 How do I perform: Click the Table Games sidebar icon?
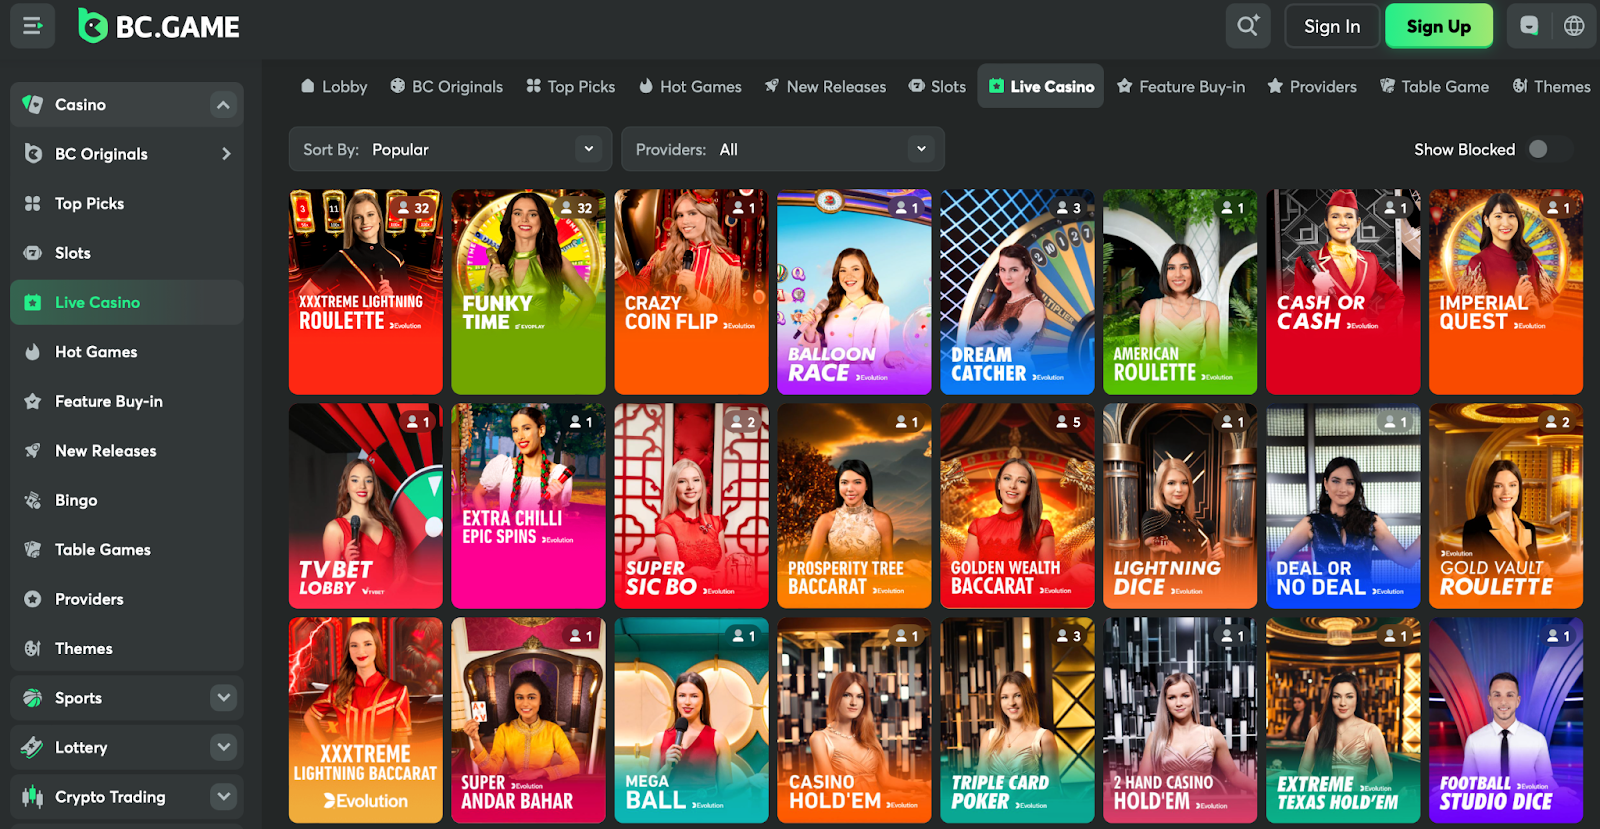pyautogui.click(x=33, y=550)
